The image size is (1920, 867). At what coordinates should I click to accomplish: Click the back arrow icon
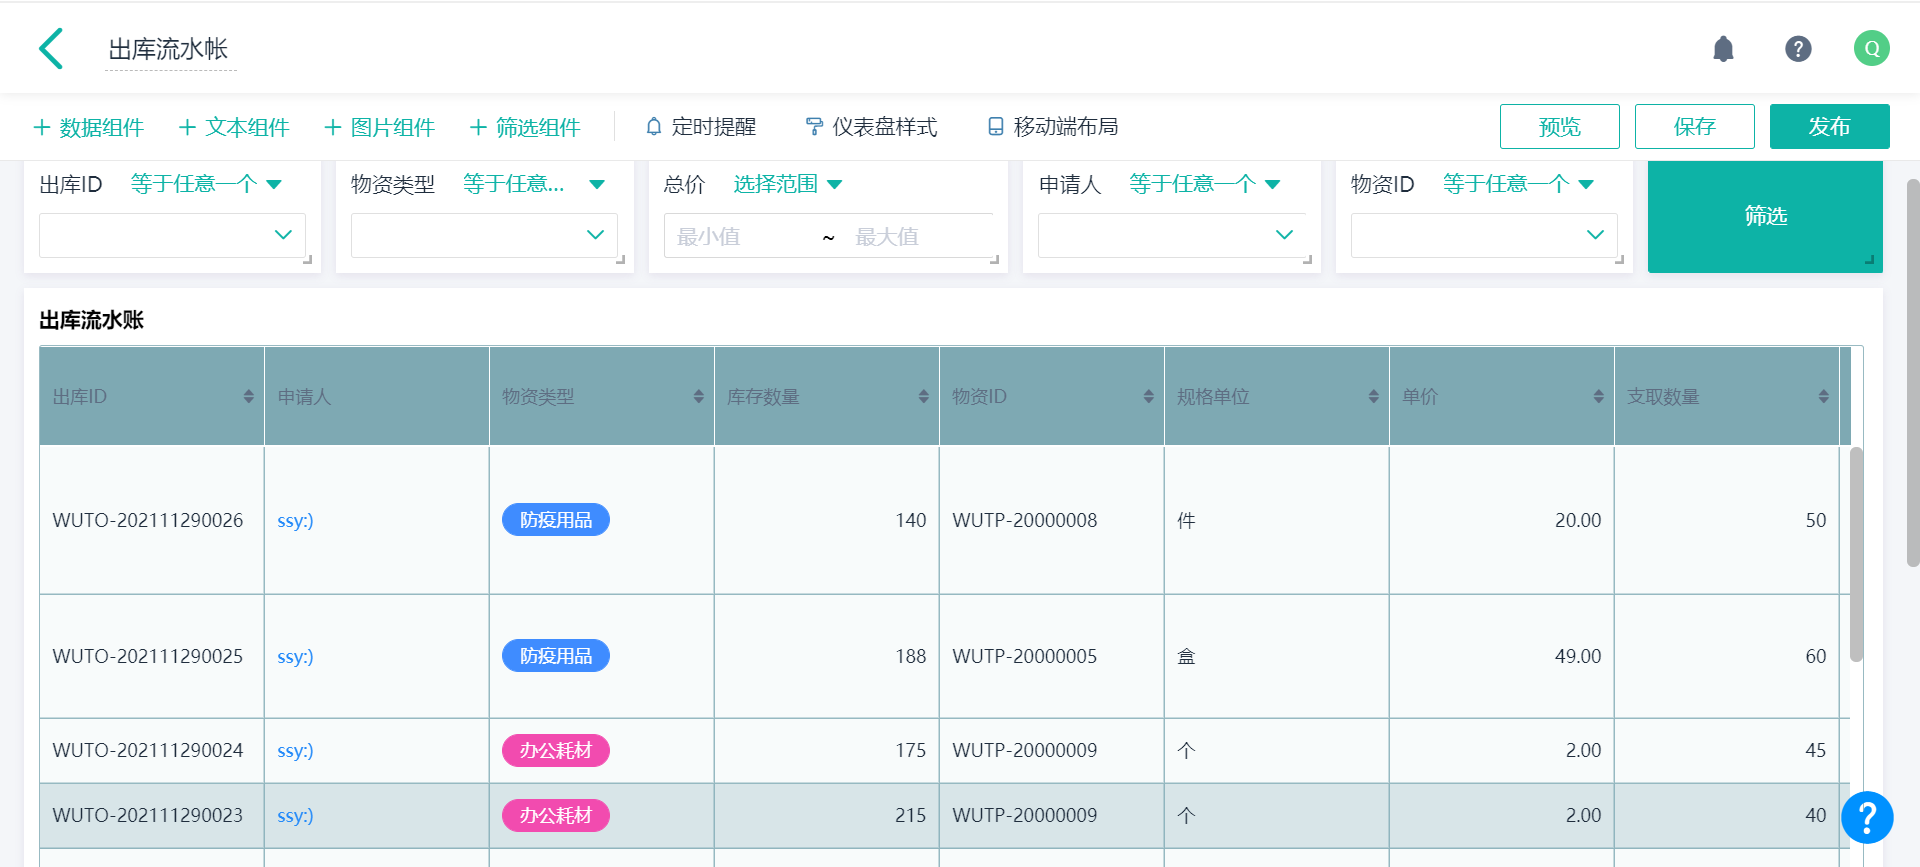coord(51,48)
